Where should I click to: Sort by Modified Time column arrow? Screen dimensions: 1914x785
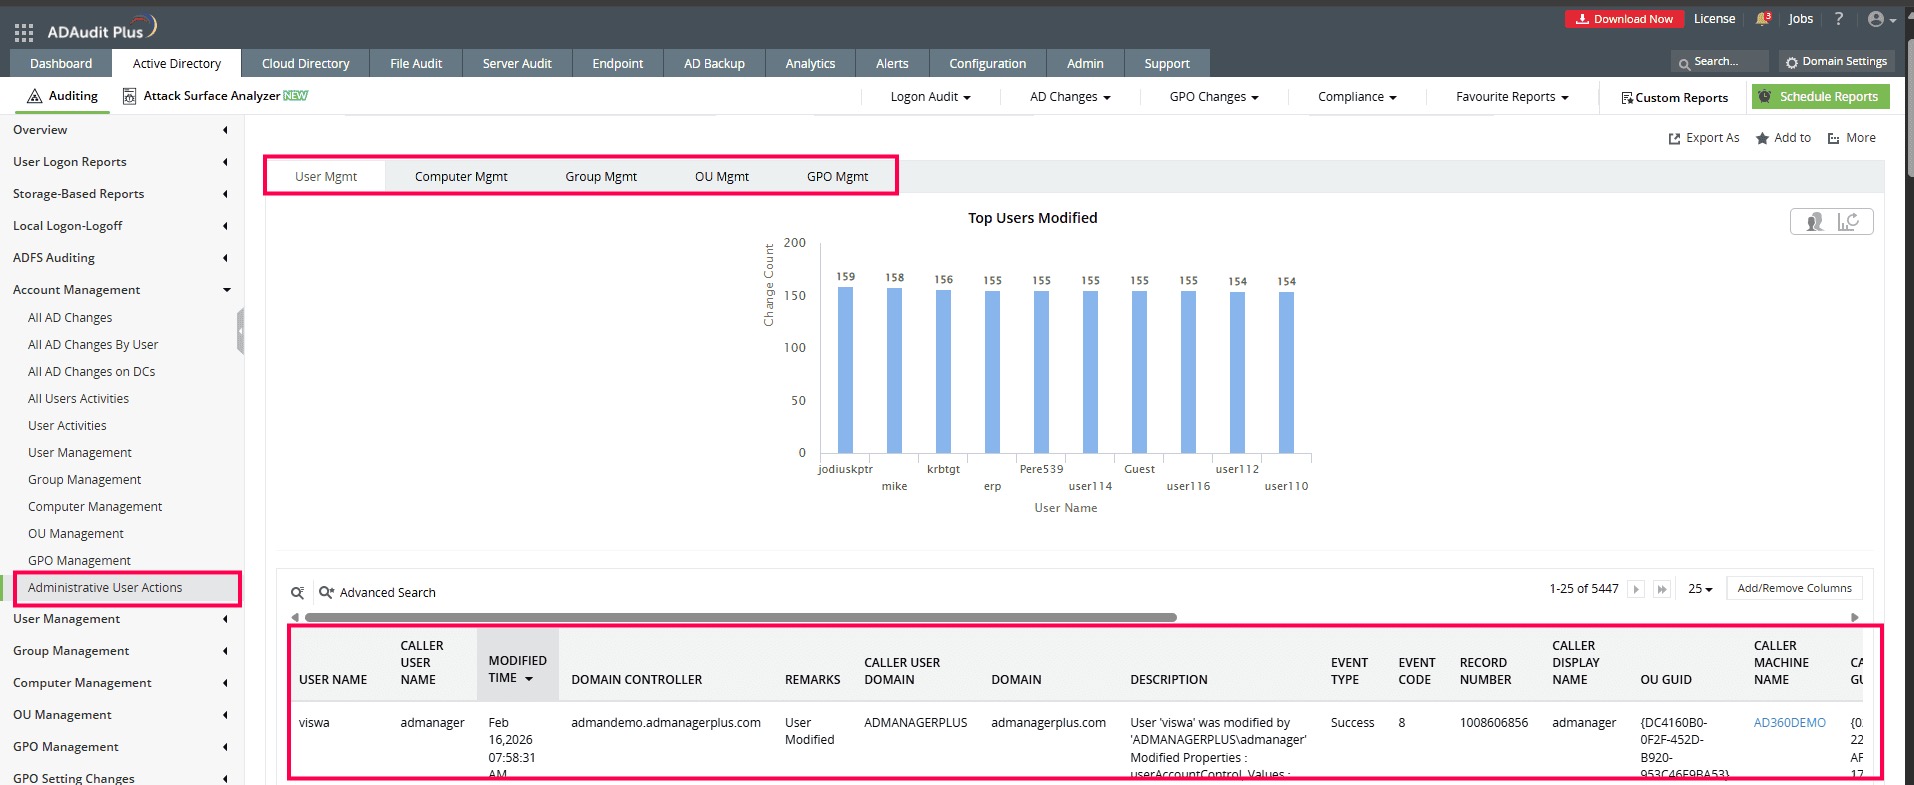point(529,679)
